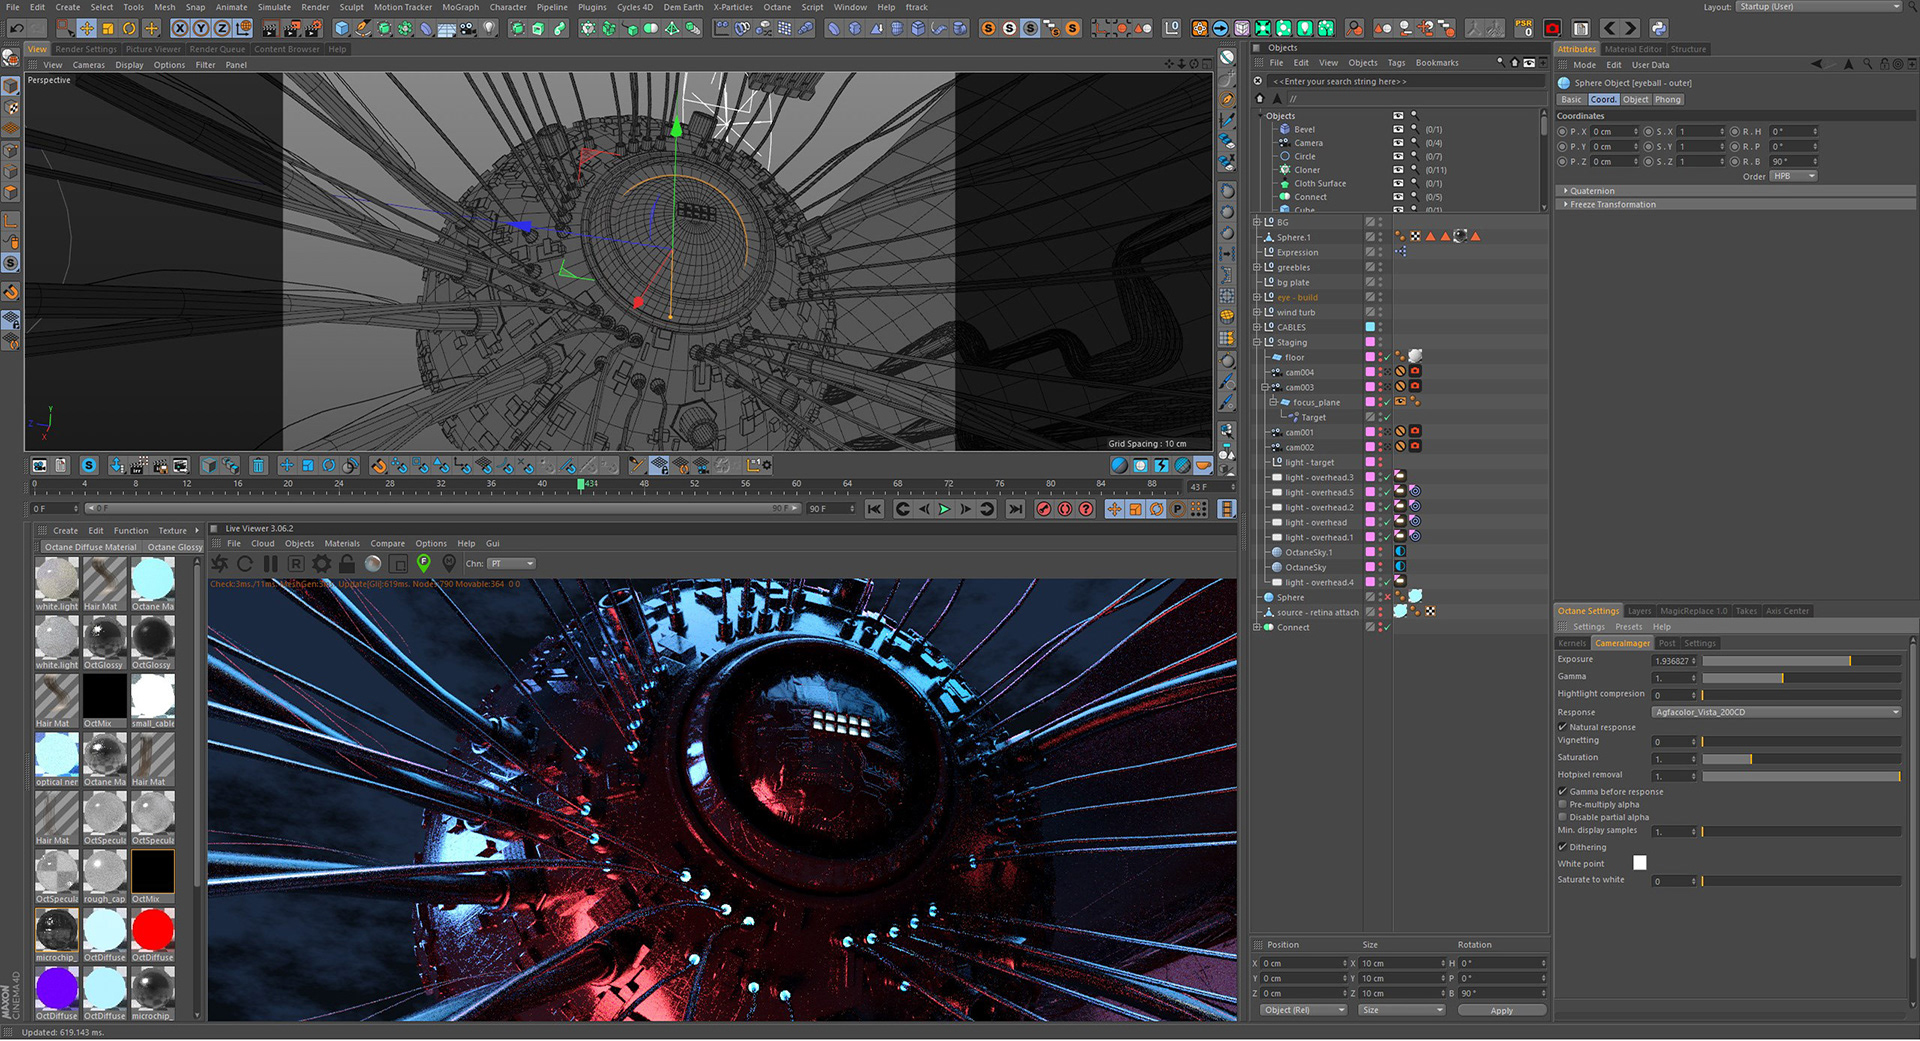The height and width of the screenshot is (1041, 1920).
Task: Click the Autokeying red icon
Action: pos(1065,509)
